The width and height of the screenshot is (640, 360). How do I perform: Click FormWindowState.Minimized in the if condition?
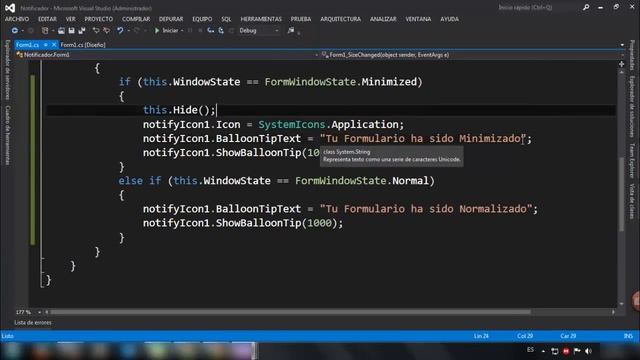pos(341,82)
